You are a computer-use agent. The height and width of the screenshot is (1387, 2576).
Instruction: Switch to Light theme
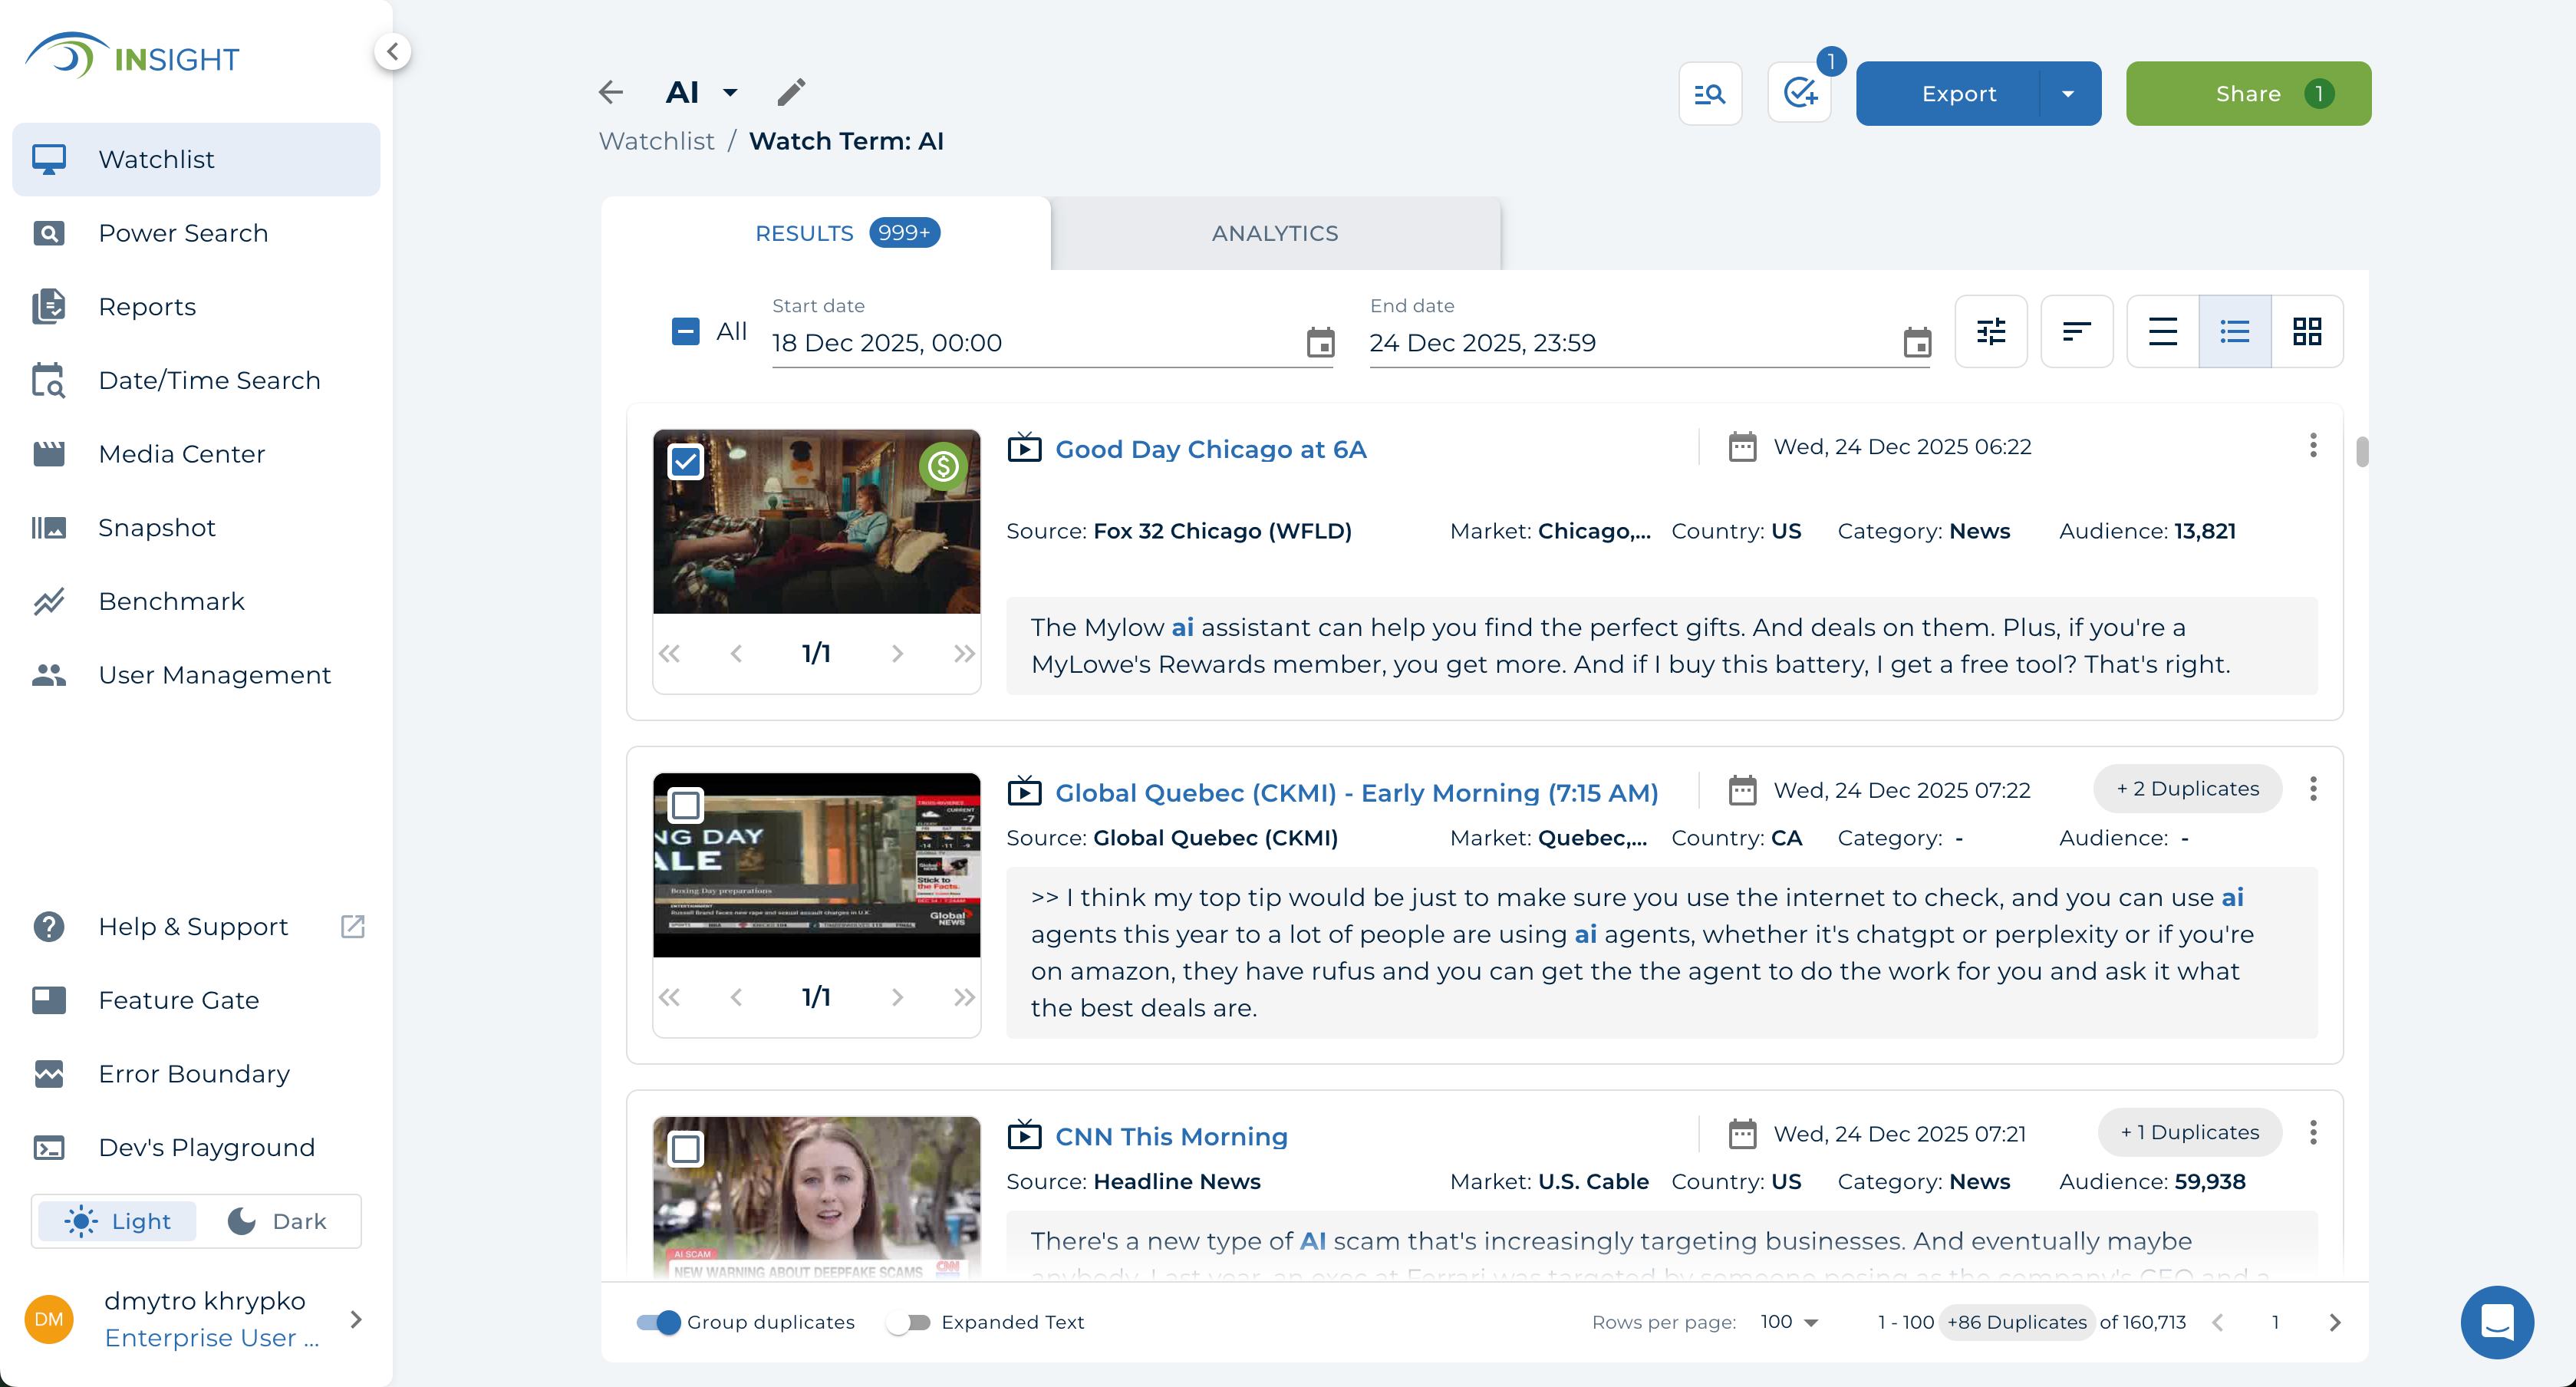tap(117, 1221)
